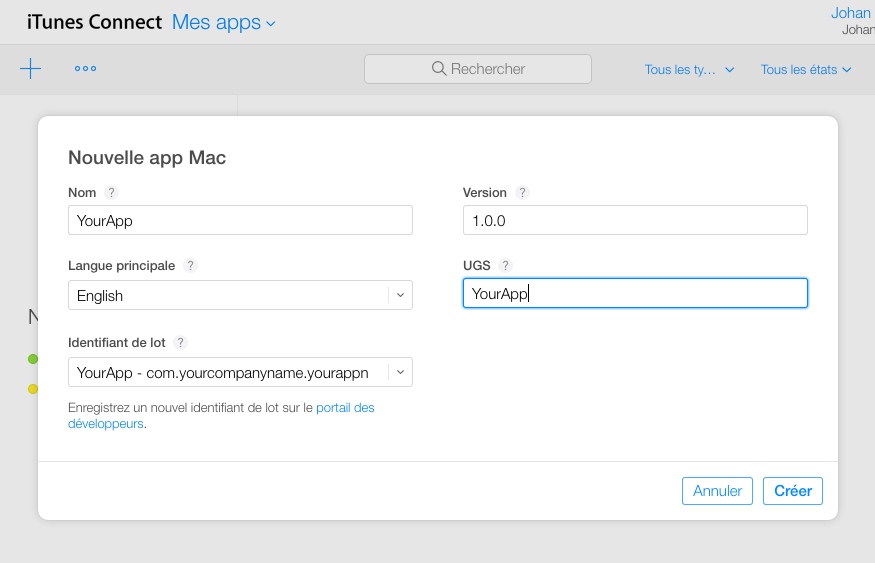Image resolution: width=875 pixels, height=563 pixels.
Task: Click the help icon beside Version
Action: tap(522, 193)
